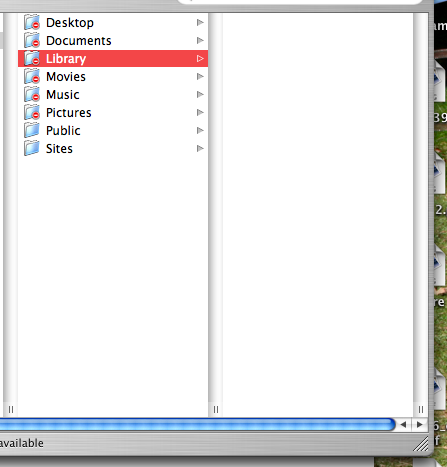Click the Documents folder icon

32,40
